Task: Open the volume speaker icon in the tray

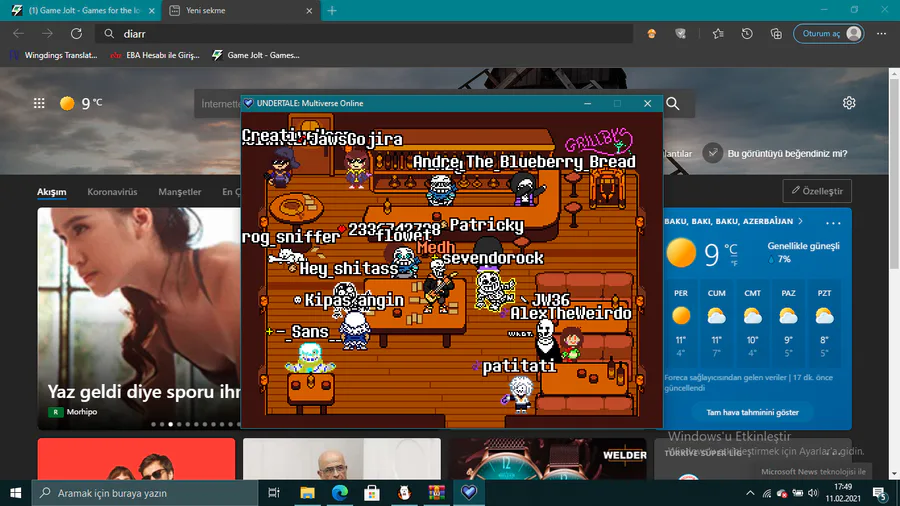Action: (813, 493)
